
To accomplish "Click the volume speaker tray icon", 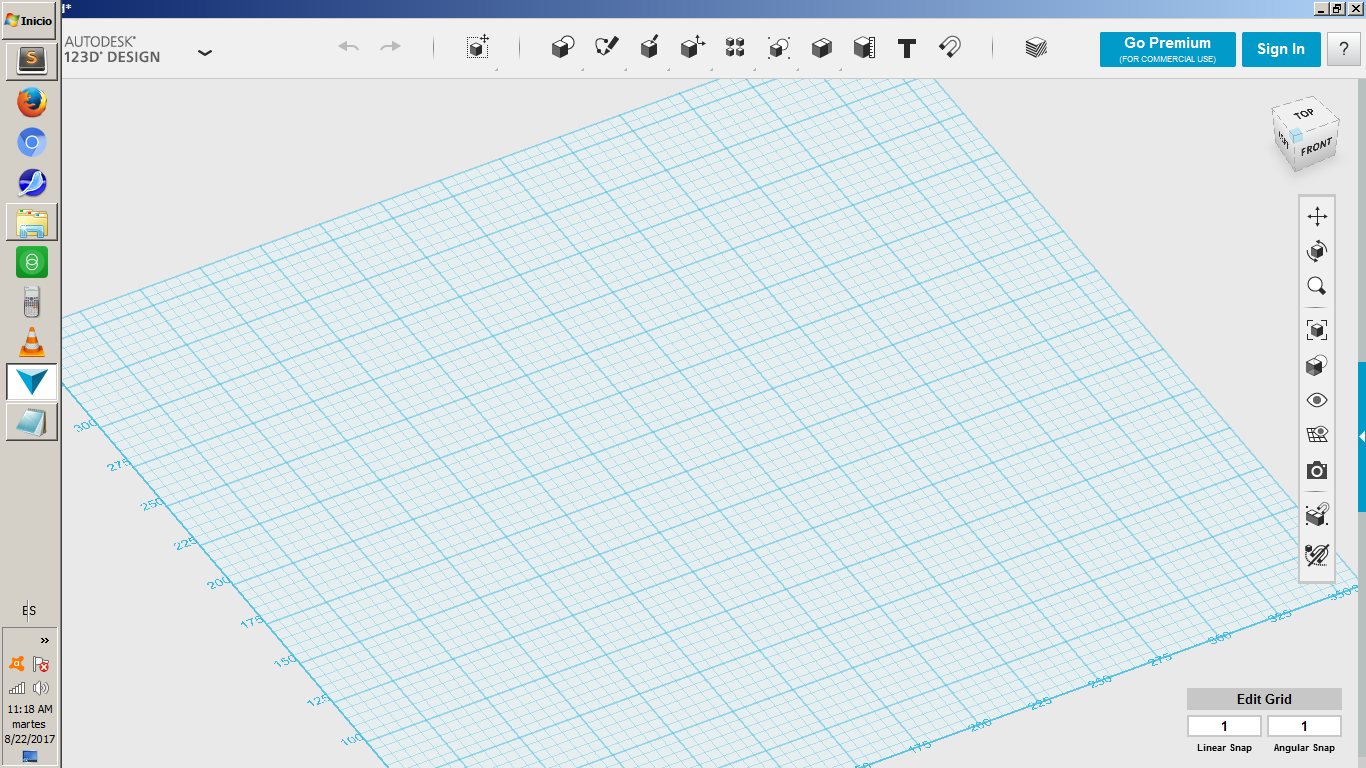I will 41,688.
